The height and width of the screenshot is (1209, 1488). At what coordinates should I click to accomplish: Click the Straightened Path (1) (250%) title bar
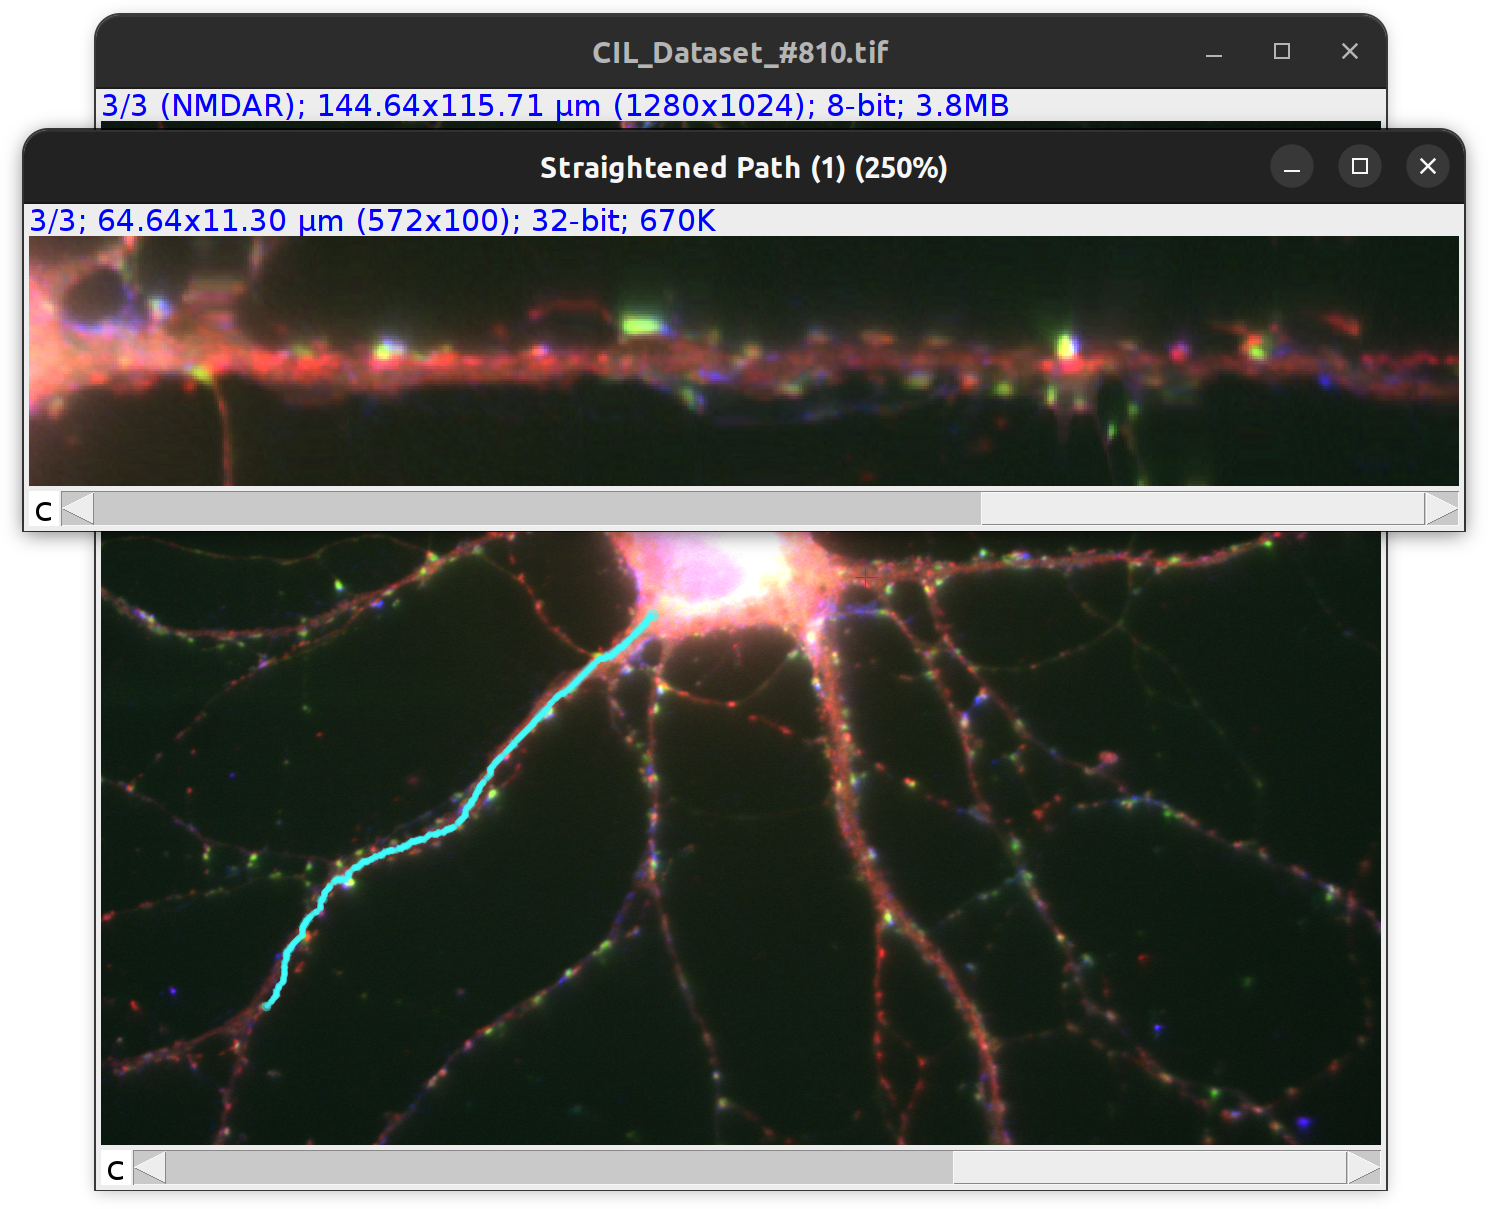[x=743, y=167]
